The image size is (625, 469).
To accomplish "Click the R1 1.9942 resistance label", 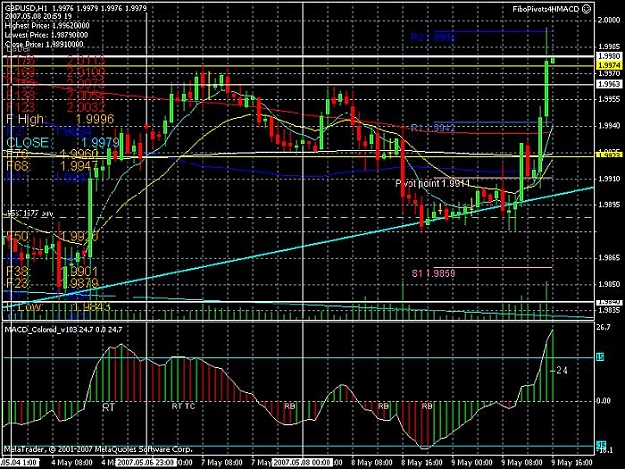I will pyautogui.click(x=433, y=128).
